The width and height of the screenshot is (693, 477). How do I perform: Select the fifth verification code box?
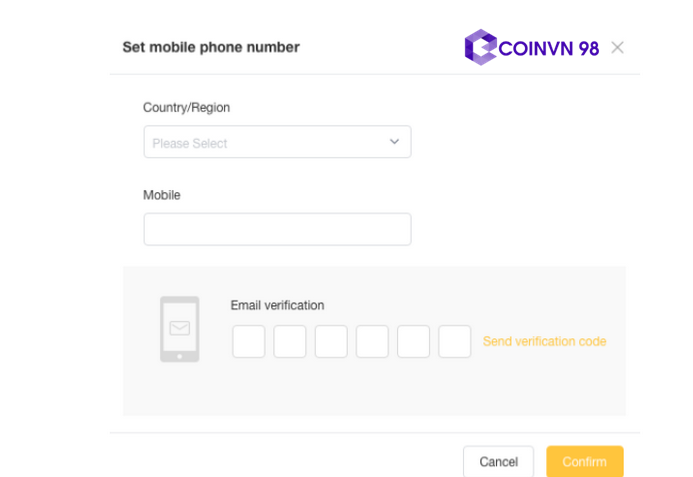[x=413, y=341]
